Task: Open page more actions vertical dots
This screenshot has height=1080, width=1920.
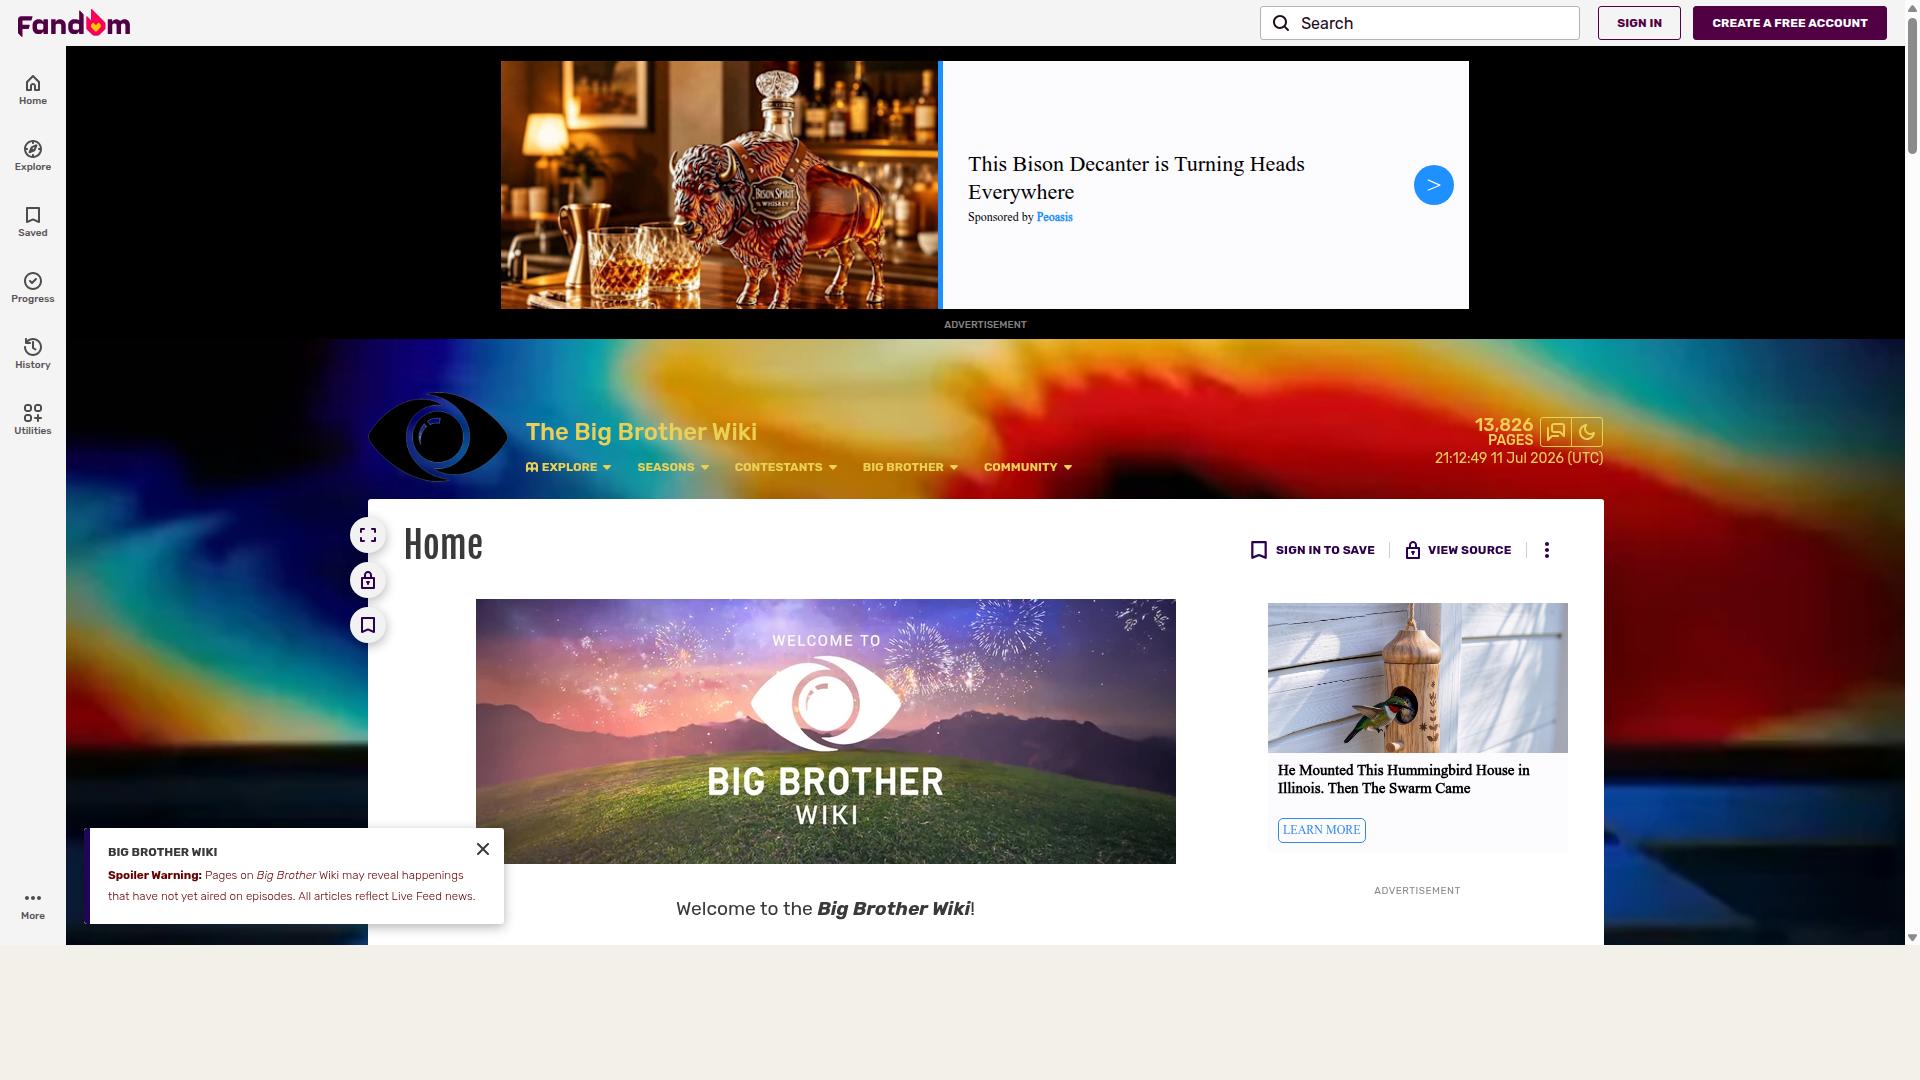Action: (1547, 550)
